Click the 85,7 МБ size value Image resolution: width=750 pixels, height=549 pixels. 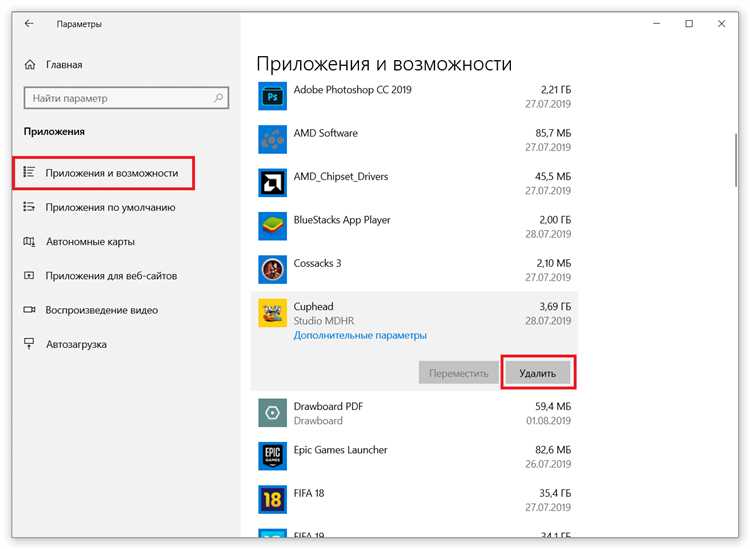coord(553,133)
